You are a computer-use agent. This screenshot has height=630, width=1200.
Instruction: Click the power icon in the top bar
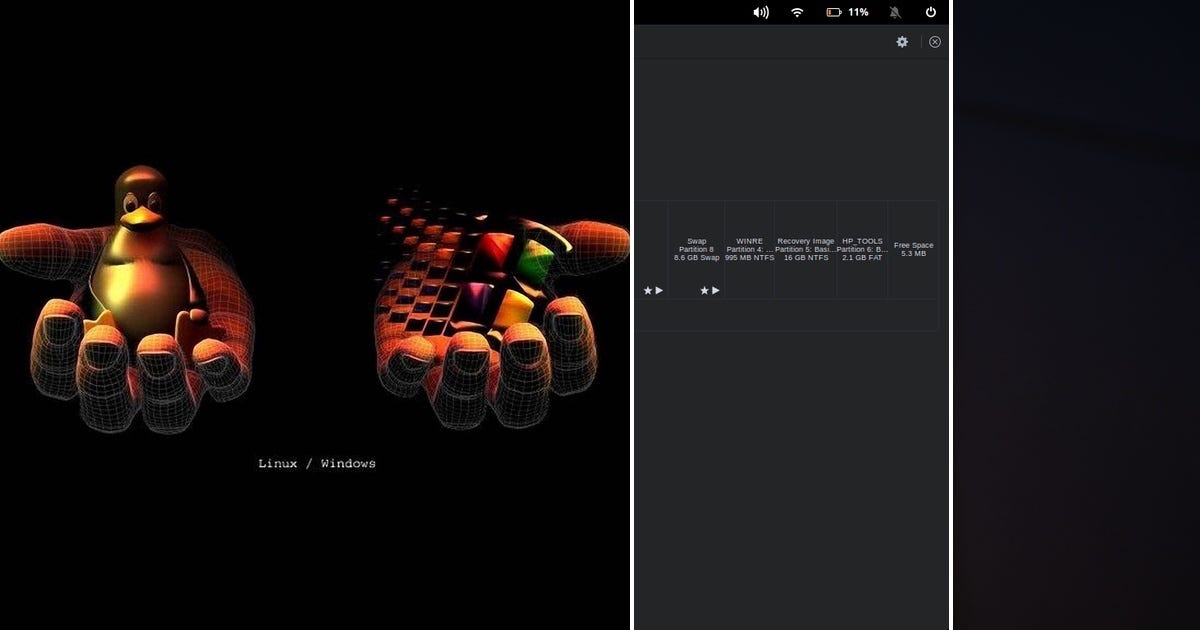pos(931,12)
